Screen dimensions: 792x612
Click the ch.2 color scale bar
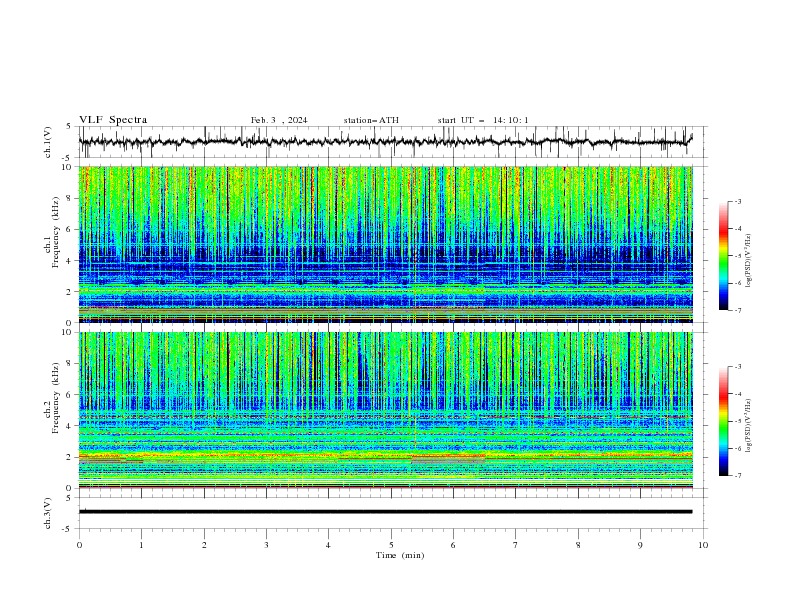click(x=723, y=421)
